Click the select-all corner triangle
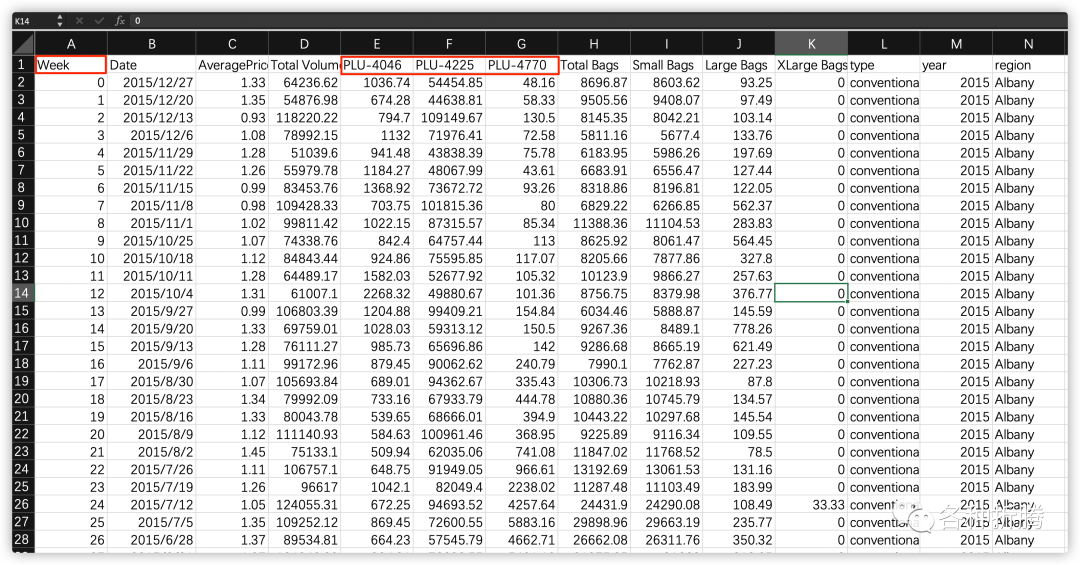 click(x=23, y=43)
